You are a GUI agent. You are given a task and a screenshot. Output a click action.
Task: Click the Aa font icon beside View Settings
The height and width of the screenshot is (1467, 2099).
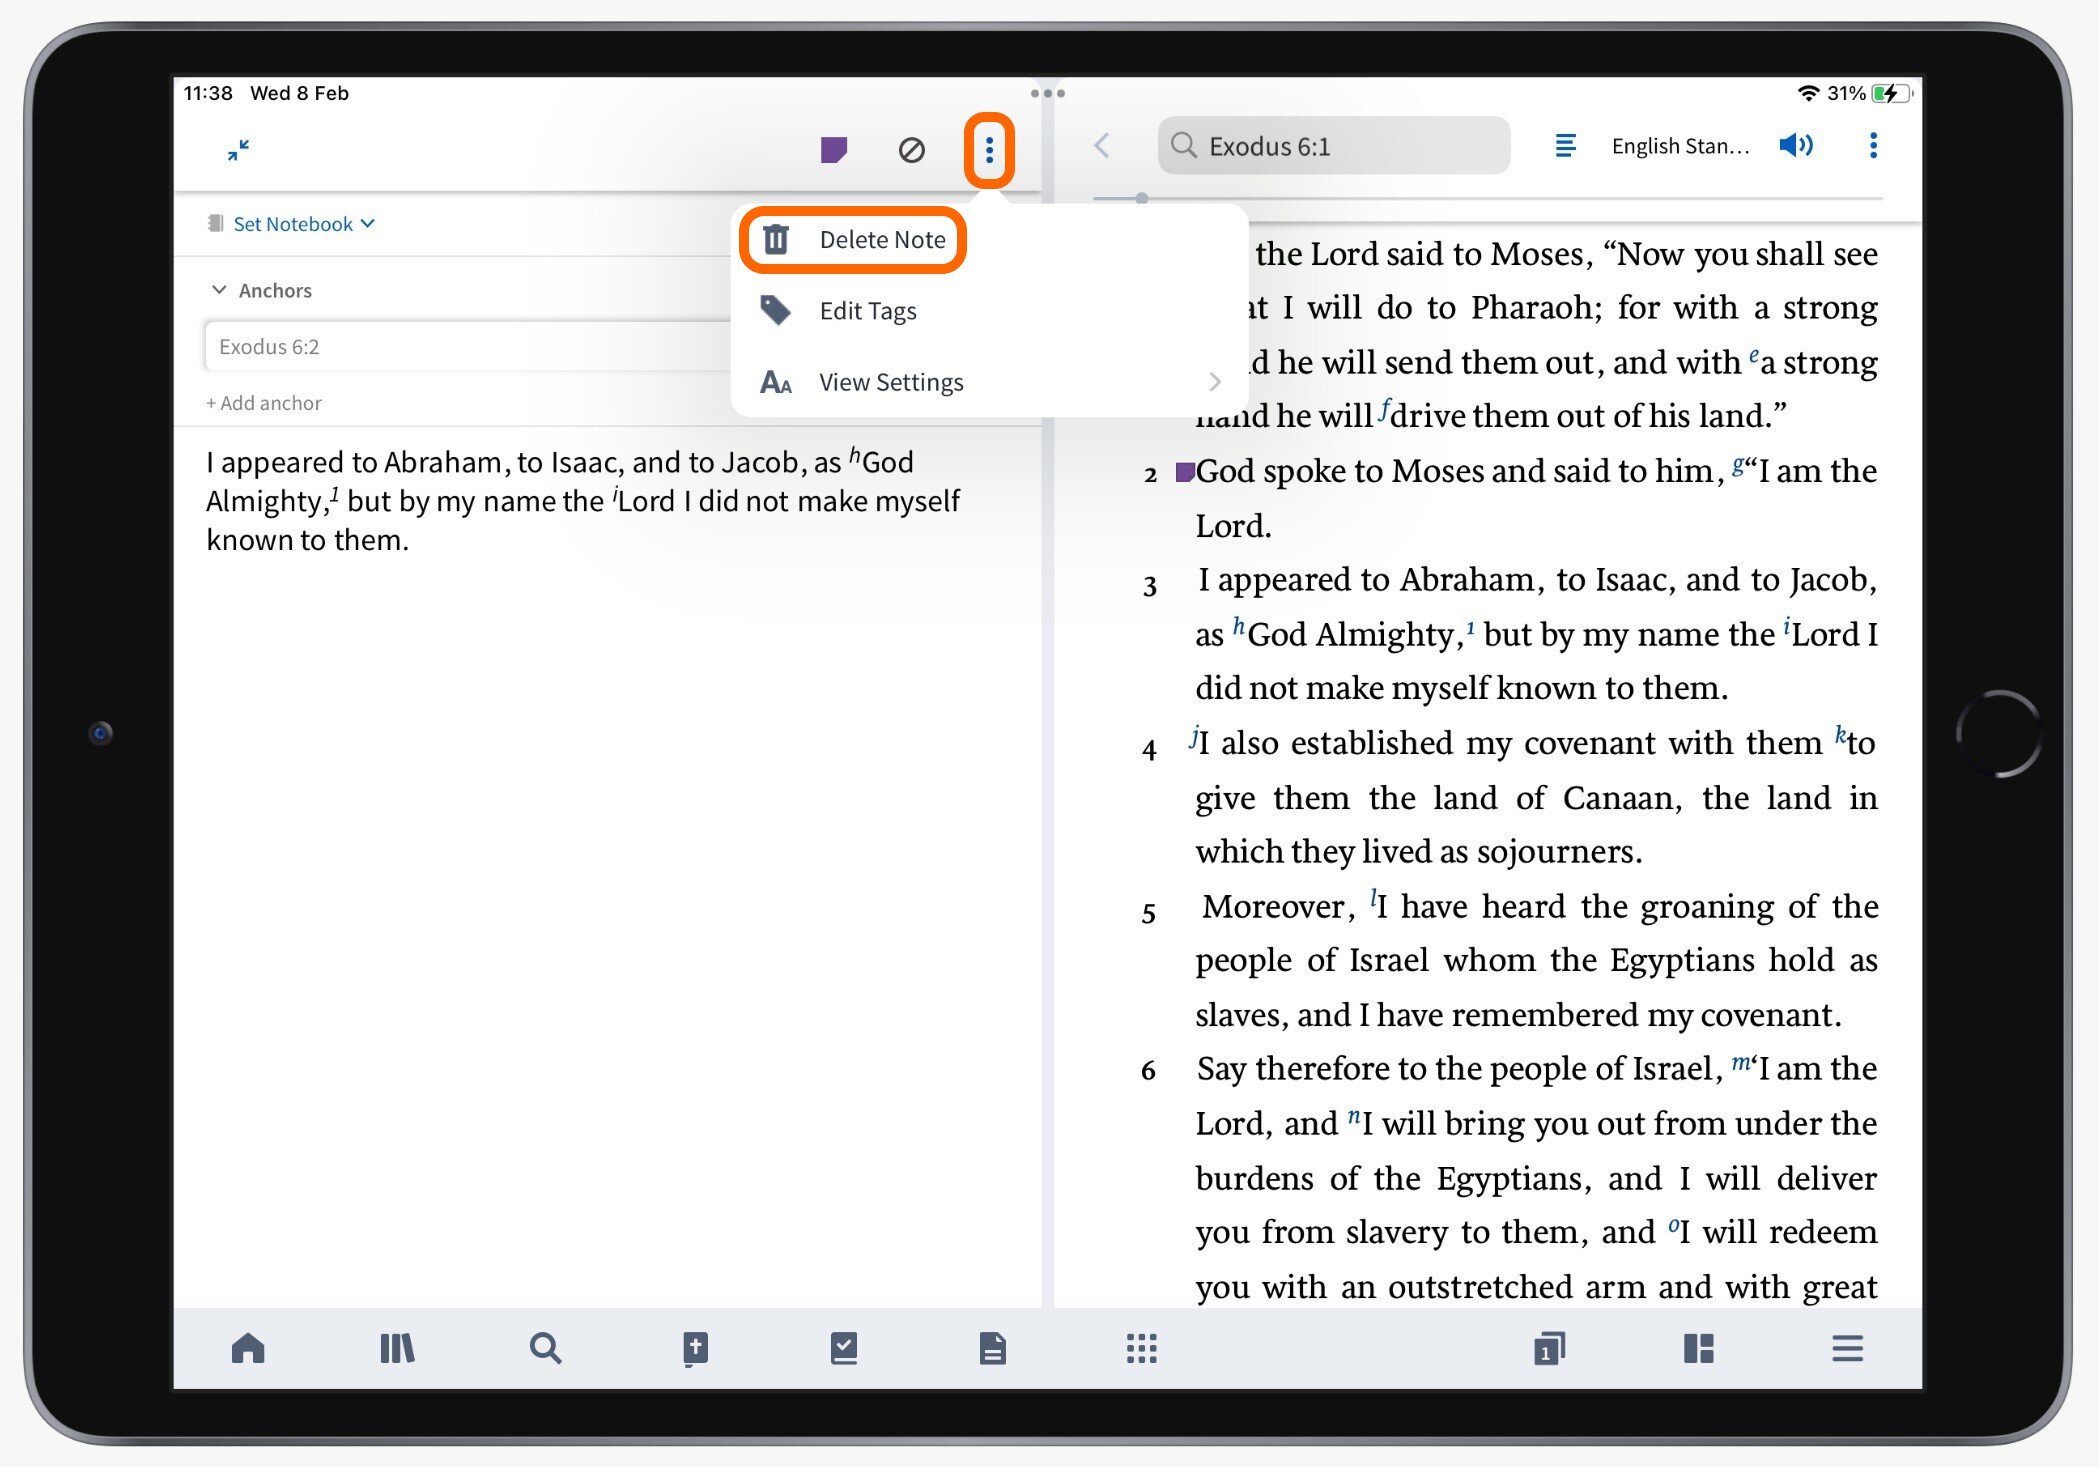[x=776, y=382]
